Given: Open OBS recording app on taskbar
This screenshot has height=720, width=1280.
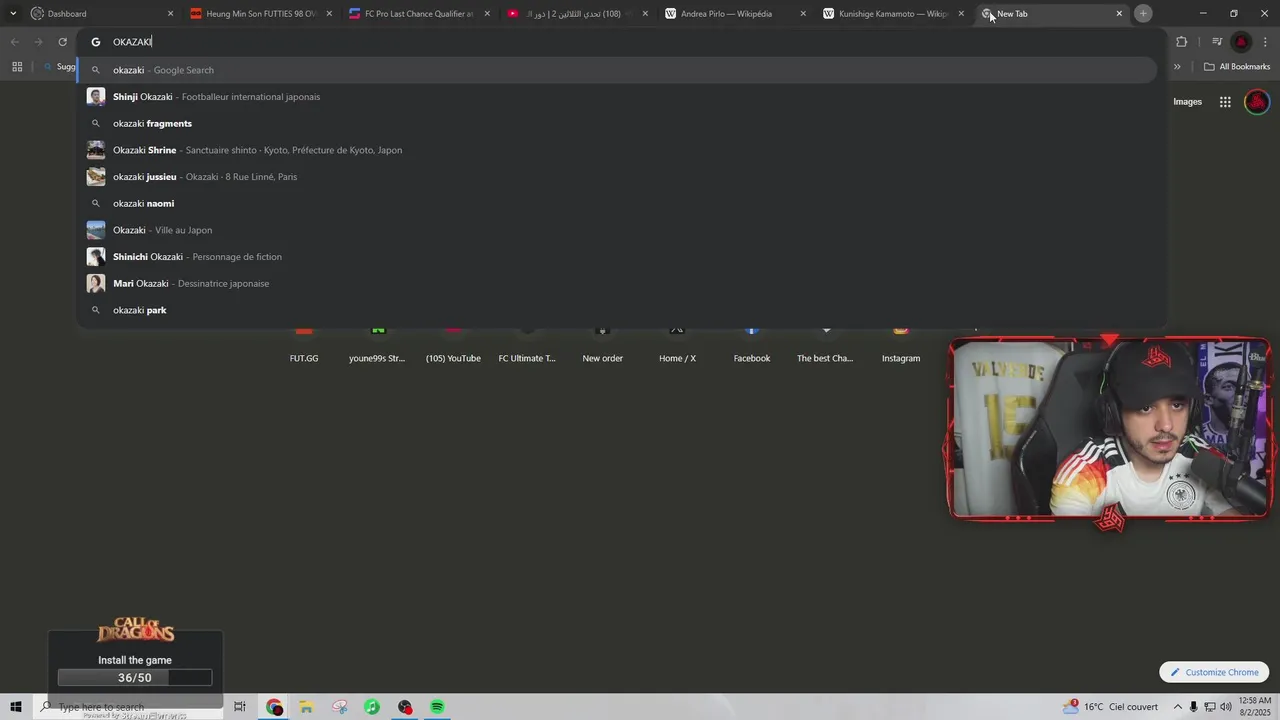Looking at the screenshot, I should pos(405,707).
